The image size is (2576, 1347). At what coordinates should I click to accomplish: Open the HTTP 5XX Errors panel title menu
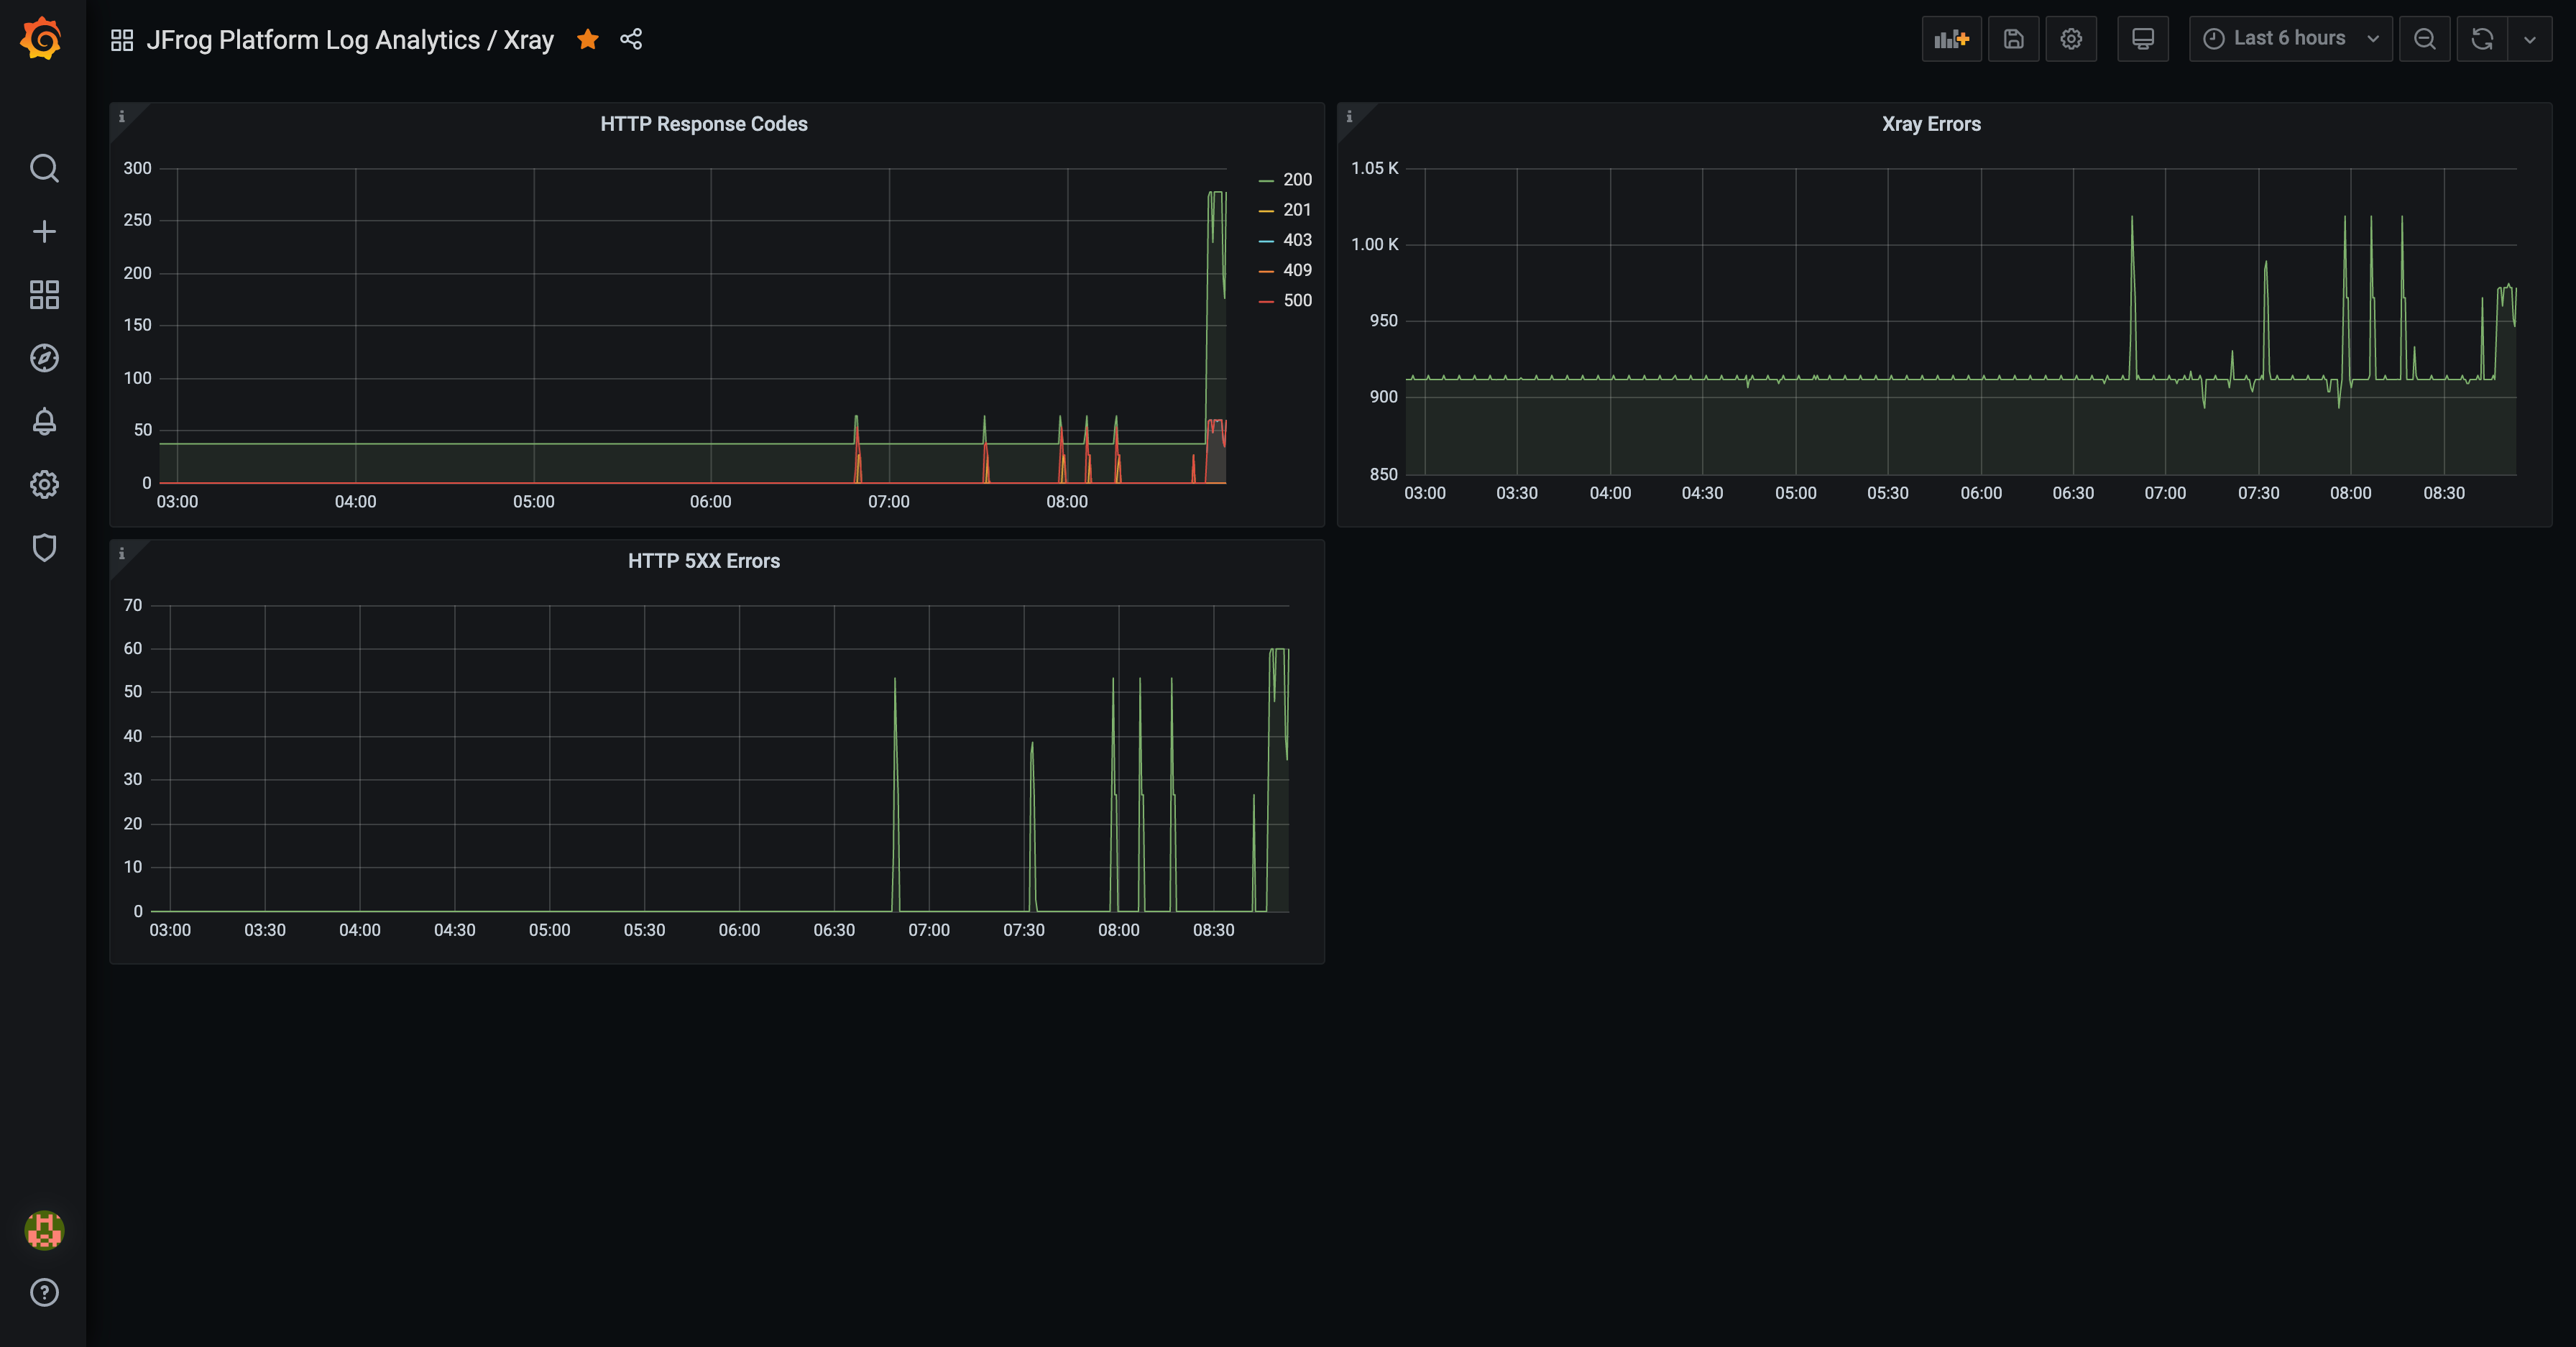point(704,561)
